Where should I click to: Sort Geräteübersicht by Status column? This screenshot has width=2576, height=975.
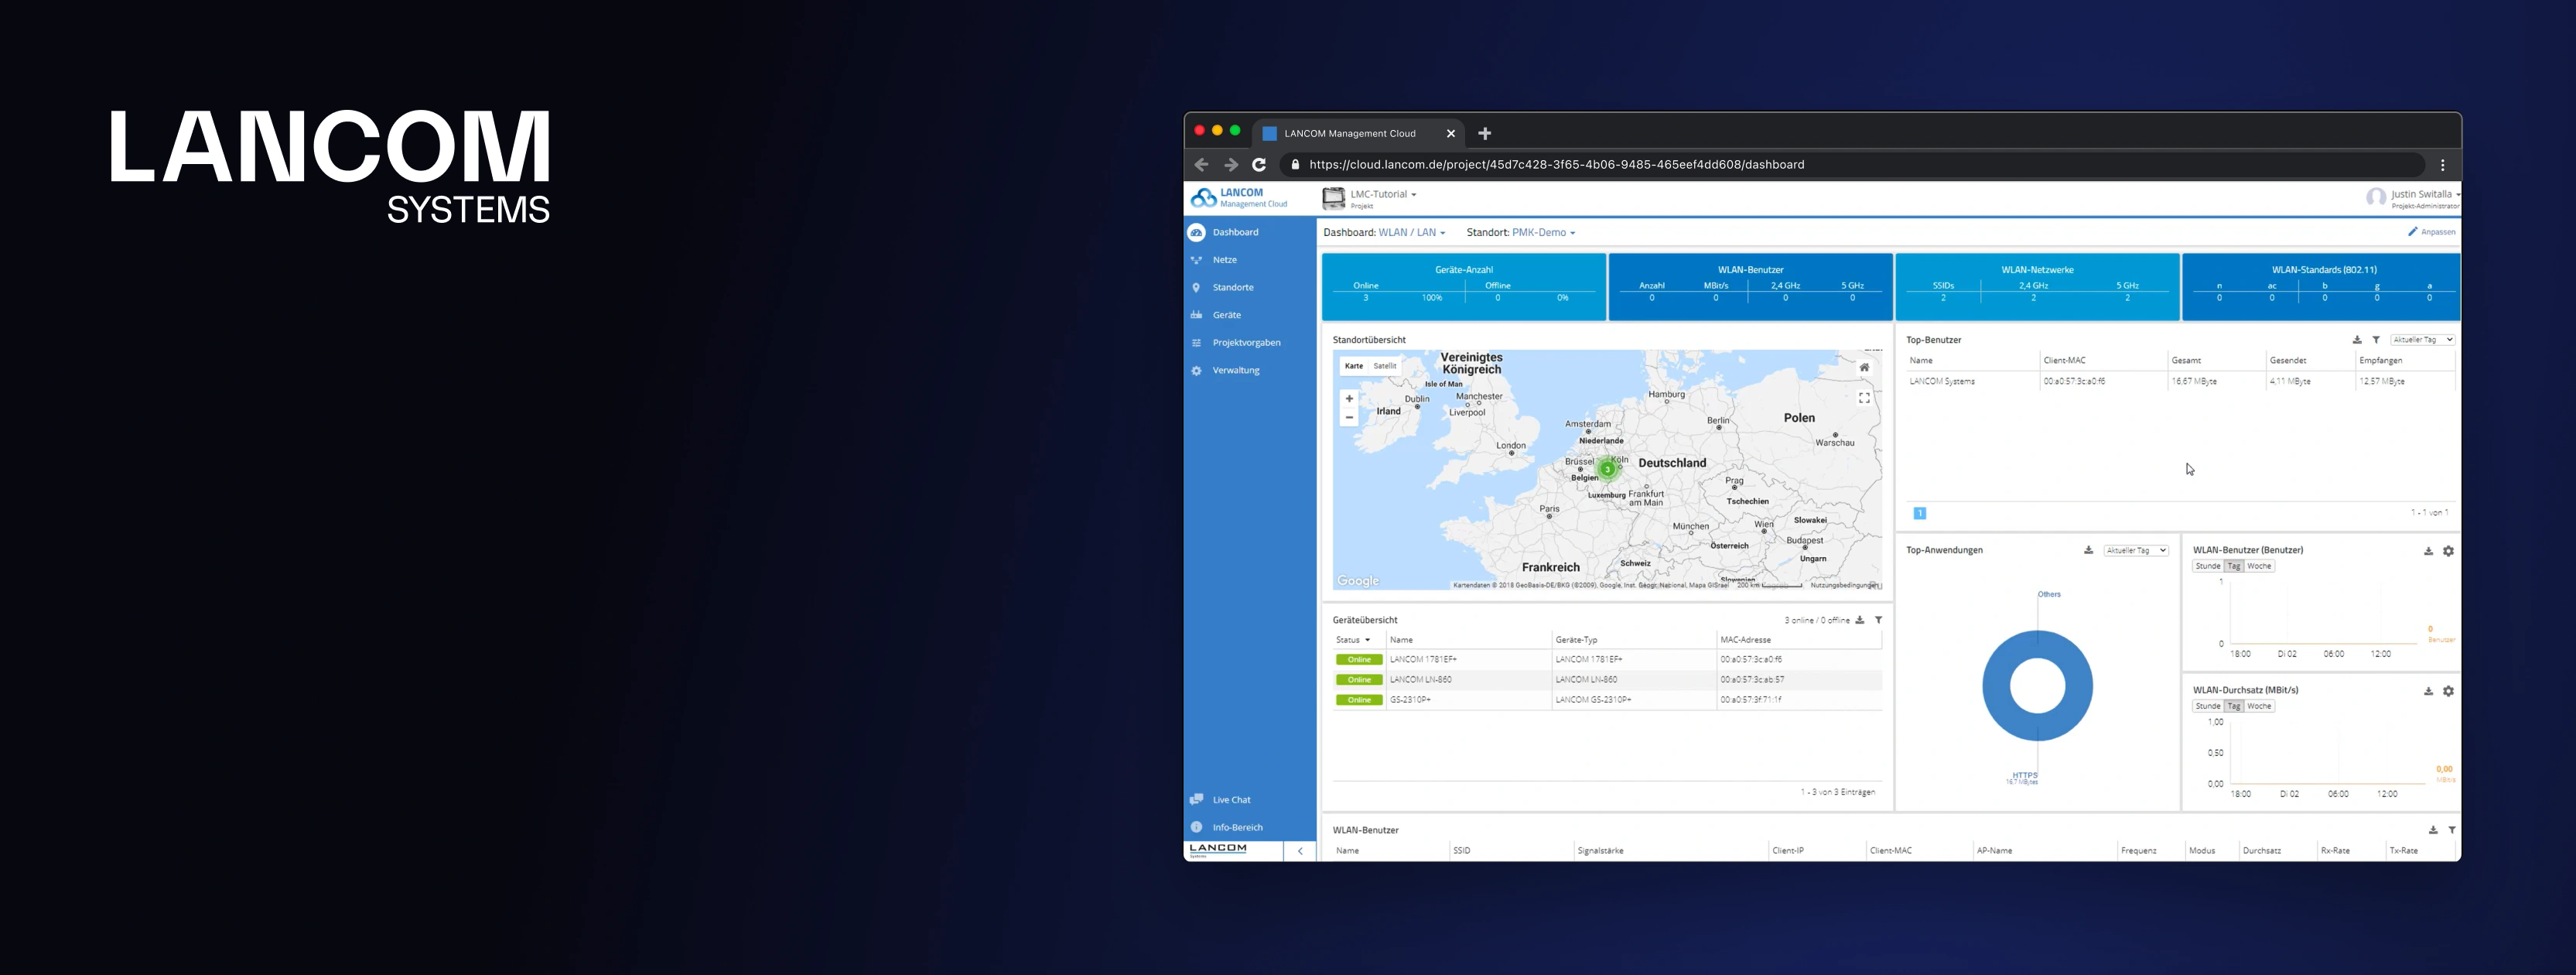click(x=1352, y=640)
